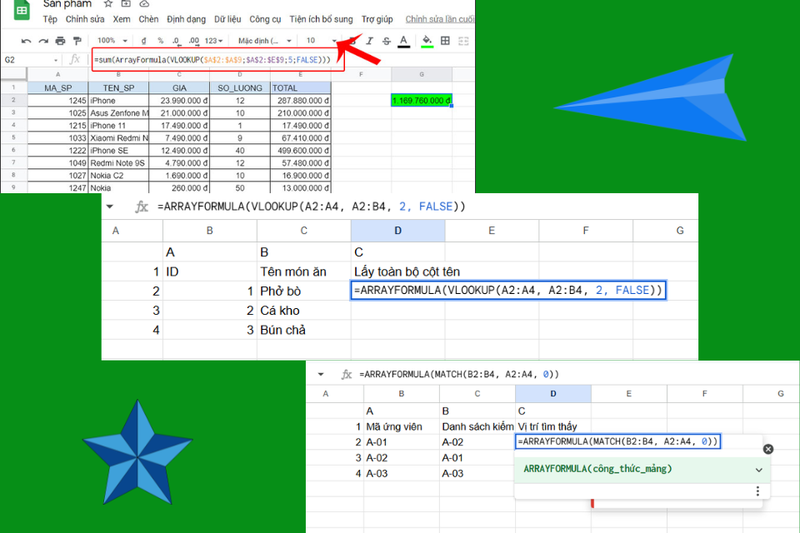Screen dimensions: 800x533
Task: Open the font size 10 dropdown
Action: coord(320,41)
